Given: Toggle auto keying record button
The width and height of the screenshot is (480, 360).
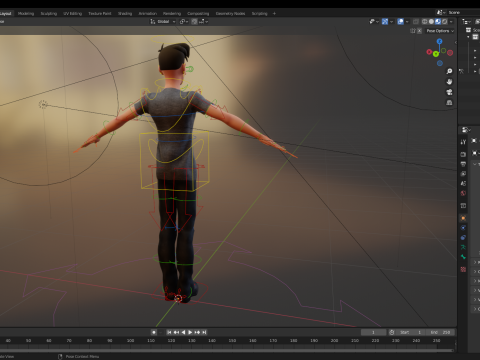Looking at the screenshot, I should (154, 332).
